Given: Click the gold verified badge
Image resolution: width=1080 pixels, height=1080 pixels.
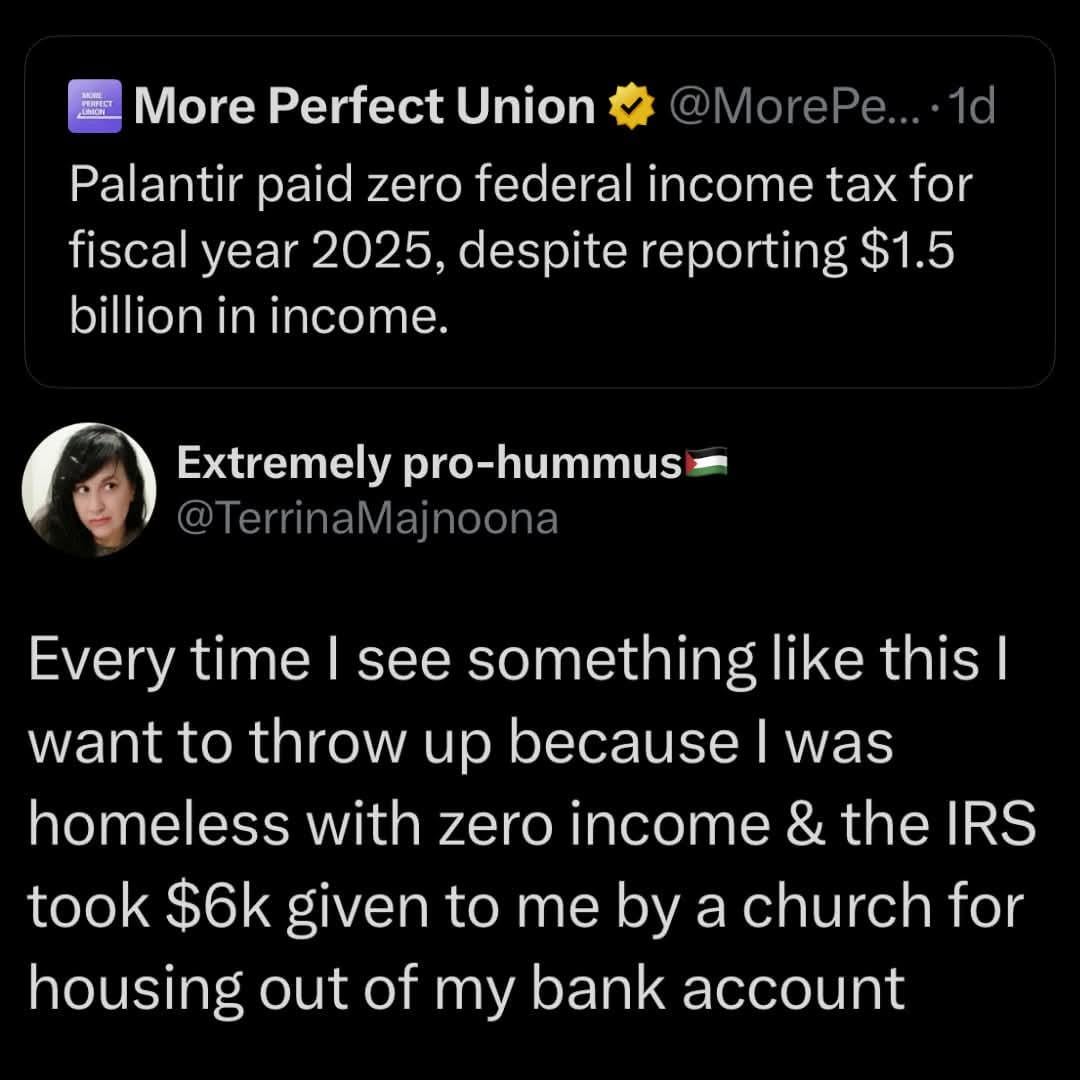Looking at the screenshot, I should [x=632, y=108].
